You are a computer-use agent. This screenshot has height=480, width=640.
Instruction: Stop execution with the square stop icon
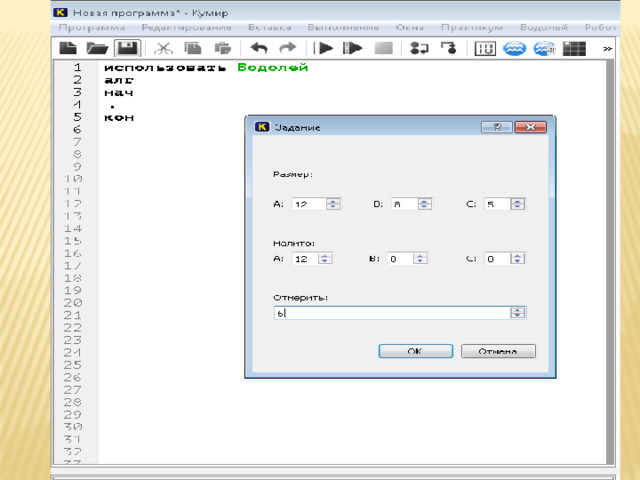(383, 48)
